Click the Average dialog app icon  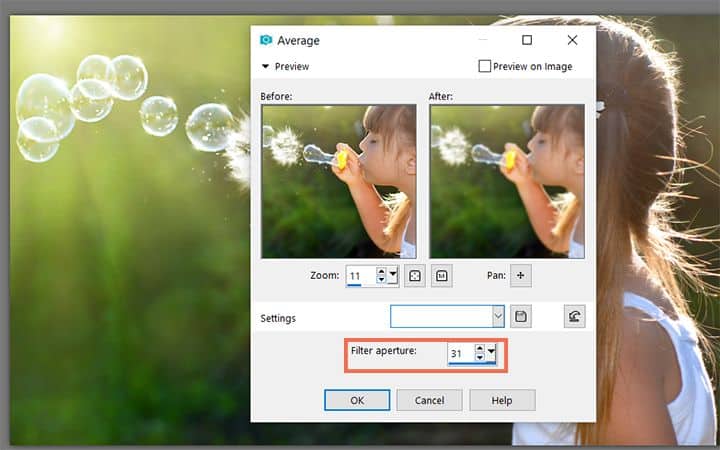click(x=266, y=40)
